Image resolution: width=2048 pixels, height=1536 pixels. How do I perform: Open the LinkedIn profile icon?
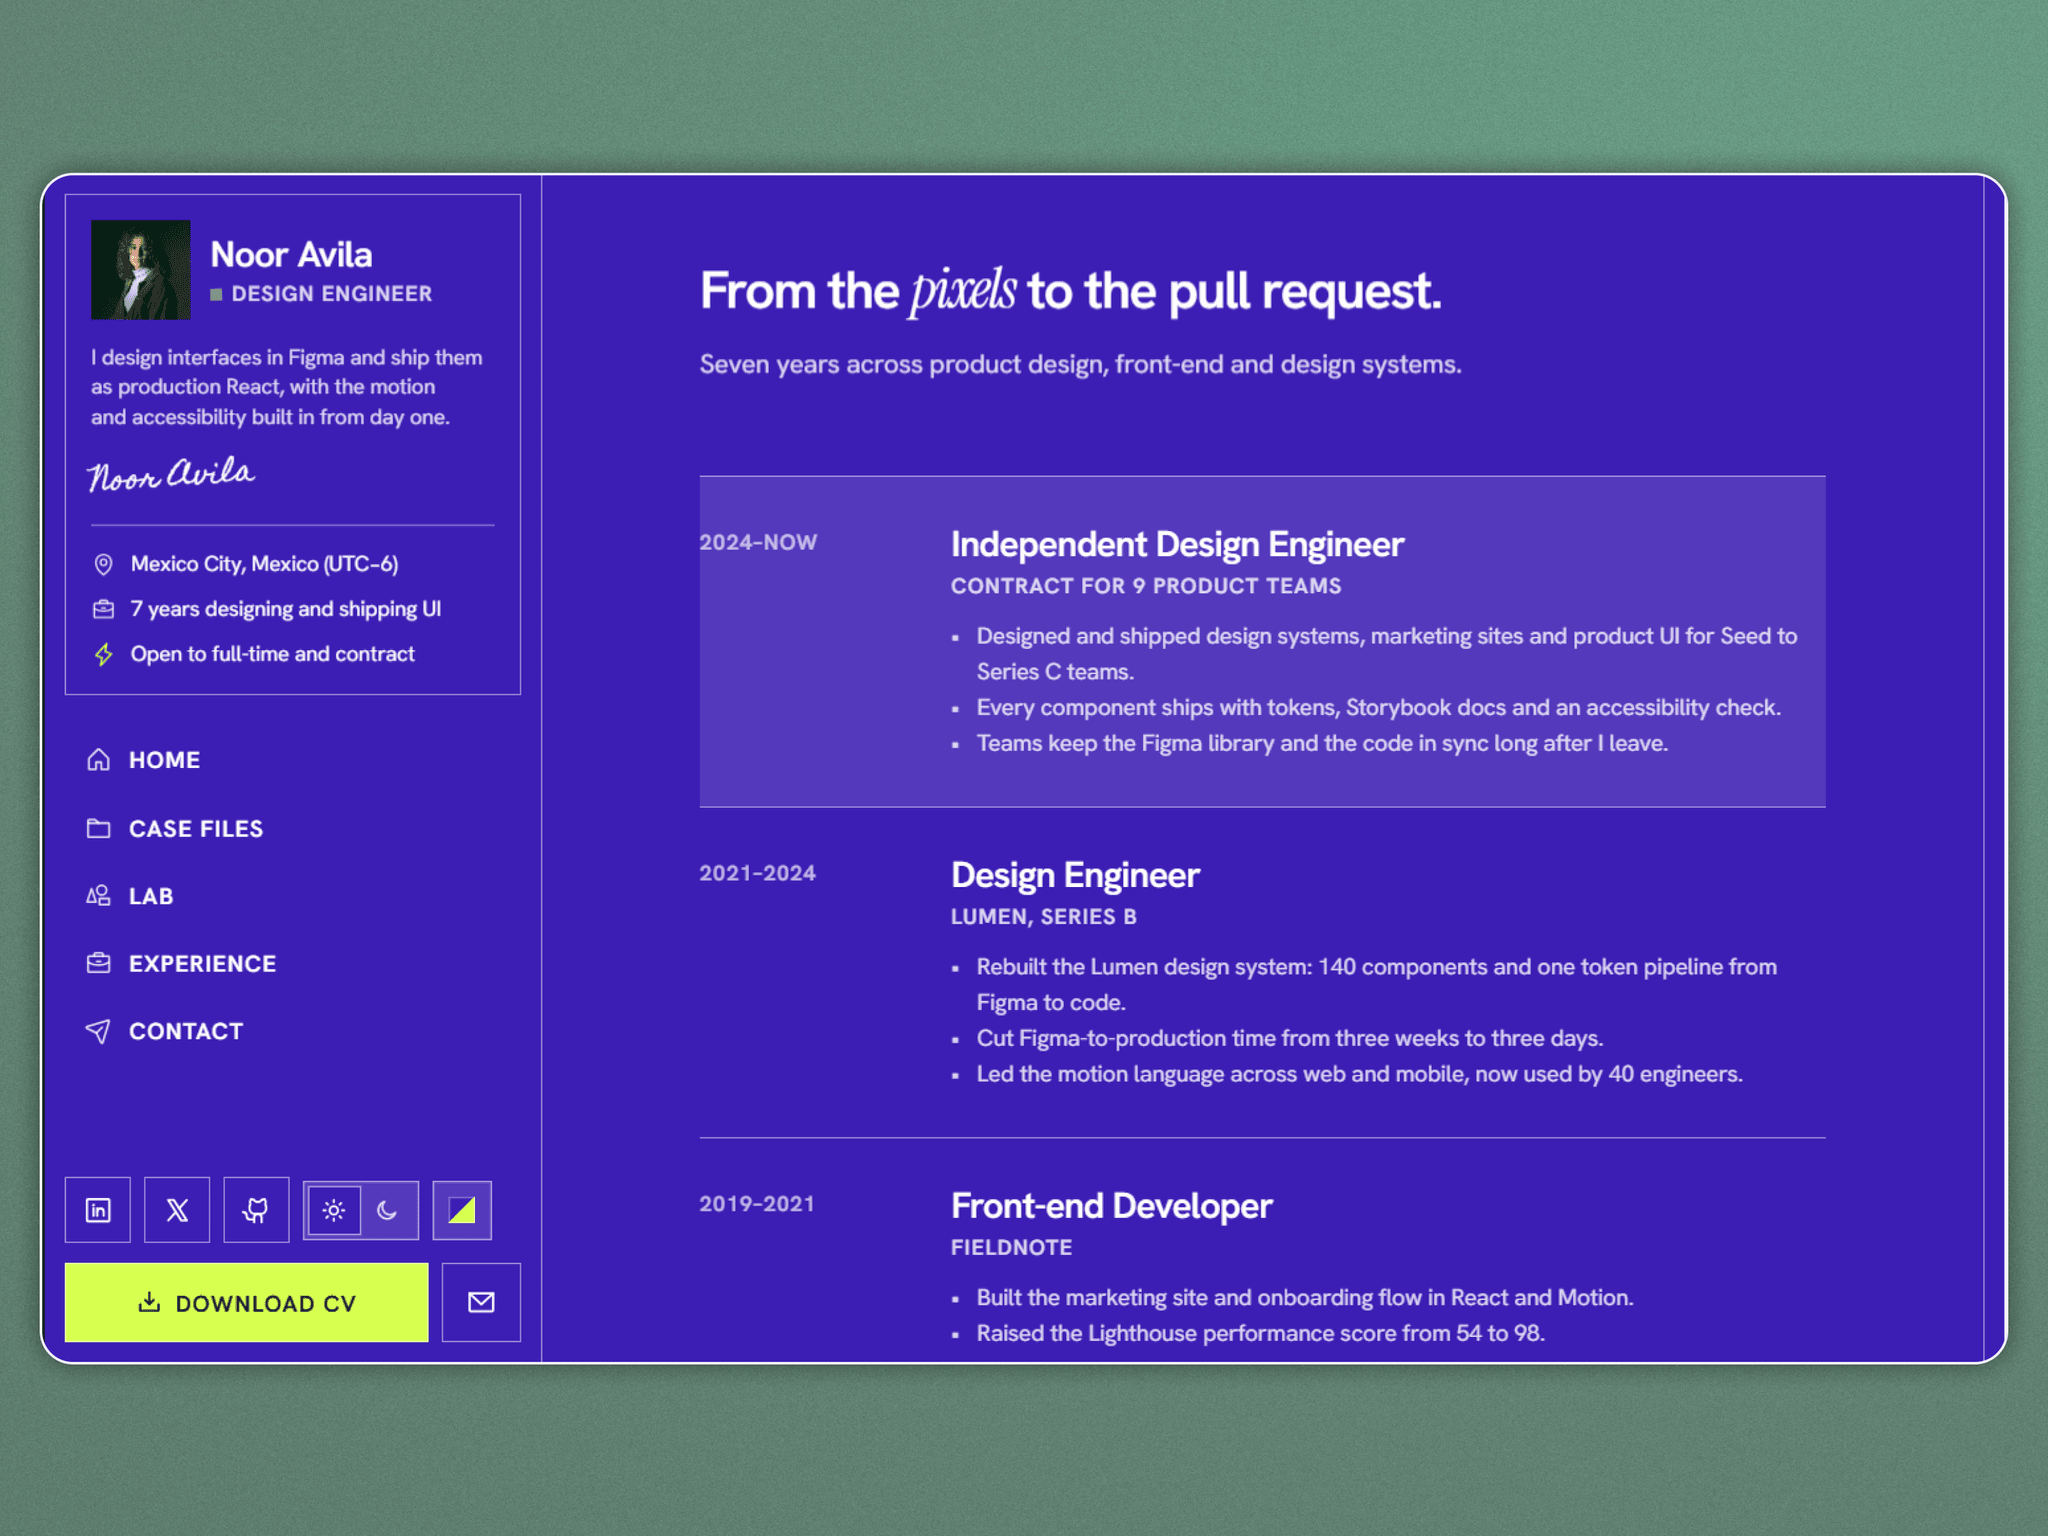[98, 1210]
